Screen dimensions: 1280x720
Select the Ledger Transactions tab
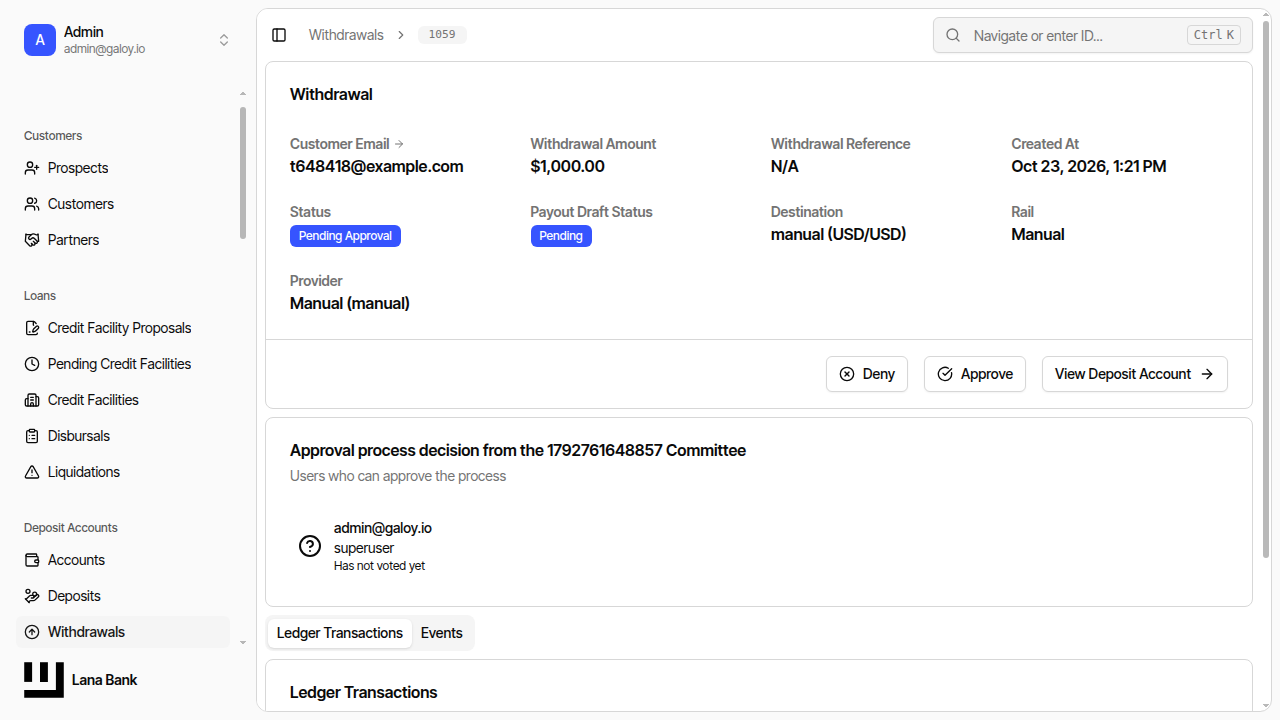[340, 633]
